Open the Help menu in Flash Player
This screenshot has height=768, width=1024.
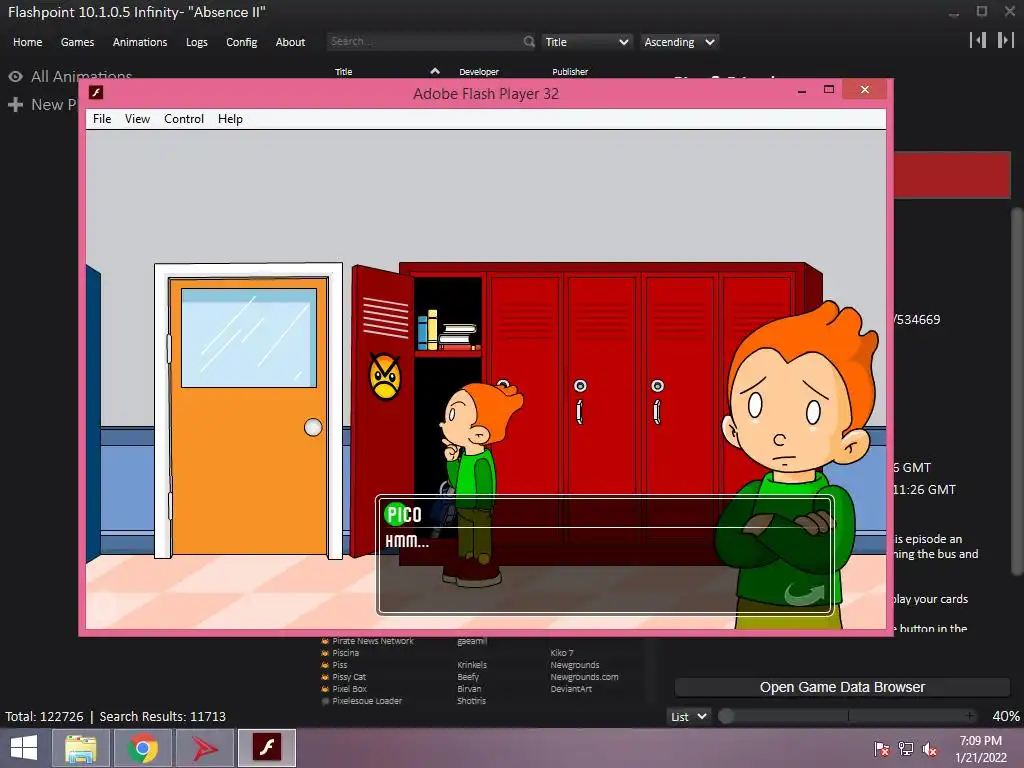click(x=230, y=119)
